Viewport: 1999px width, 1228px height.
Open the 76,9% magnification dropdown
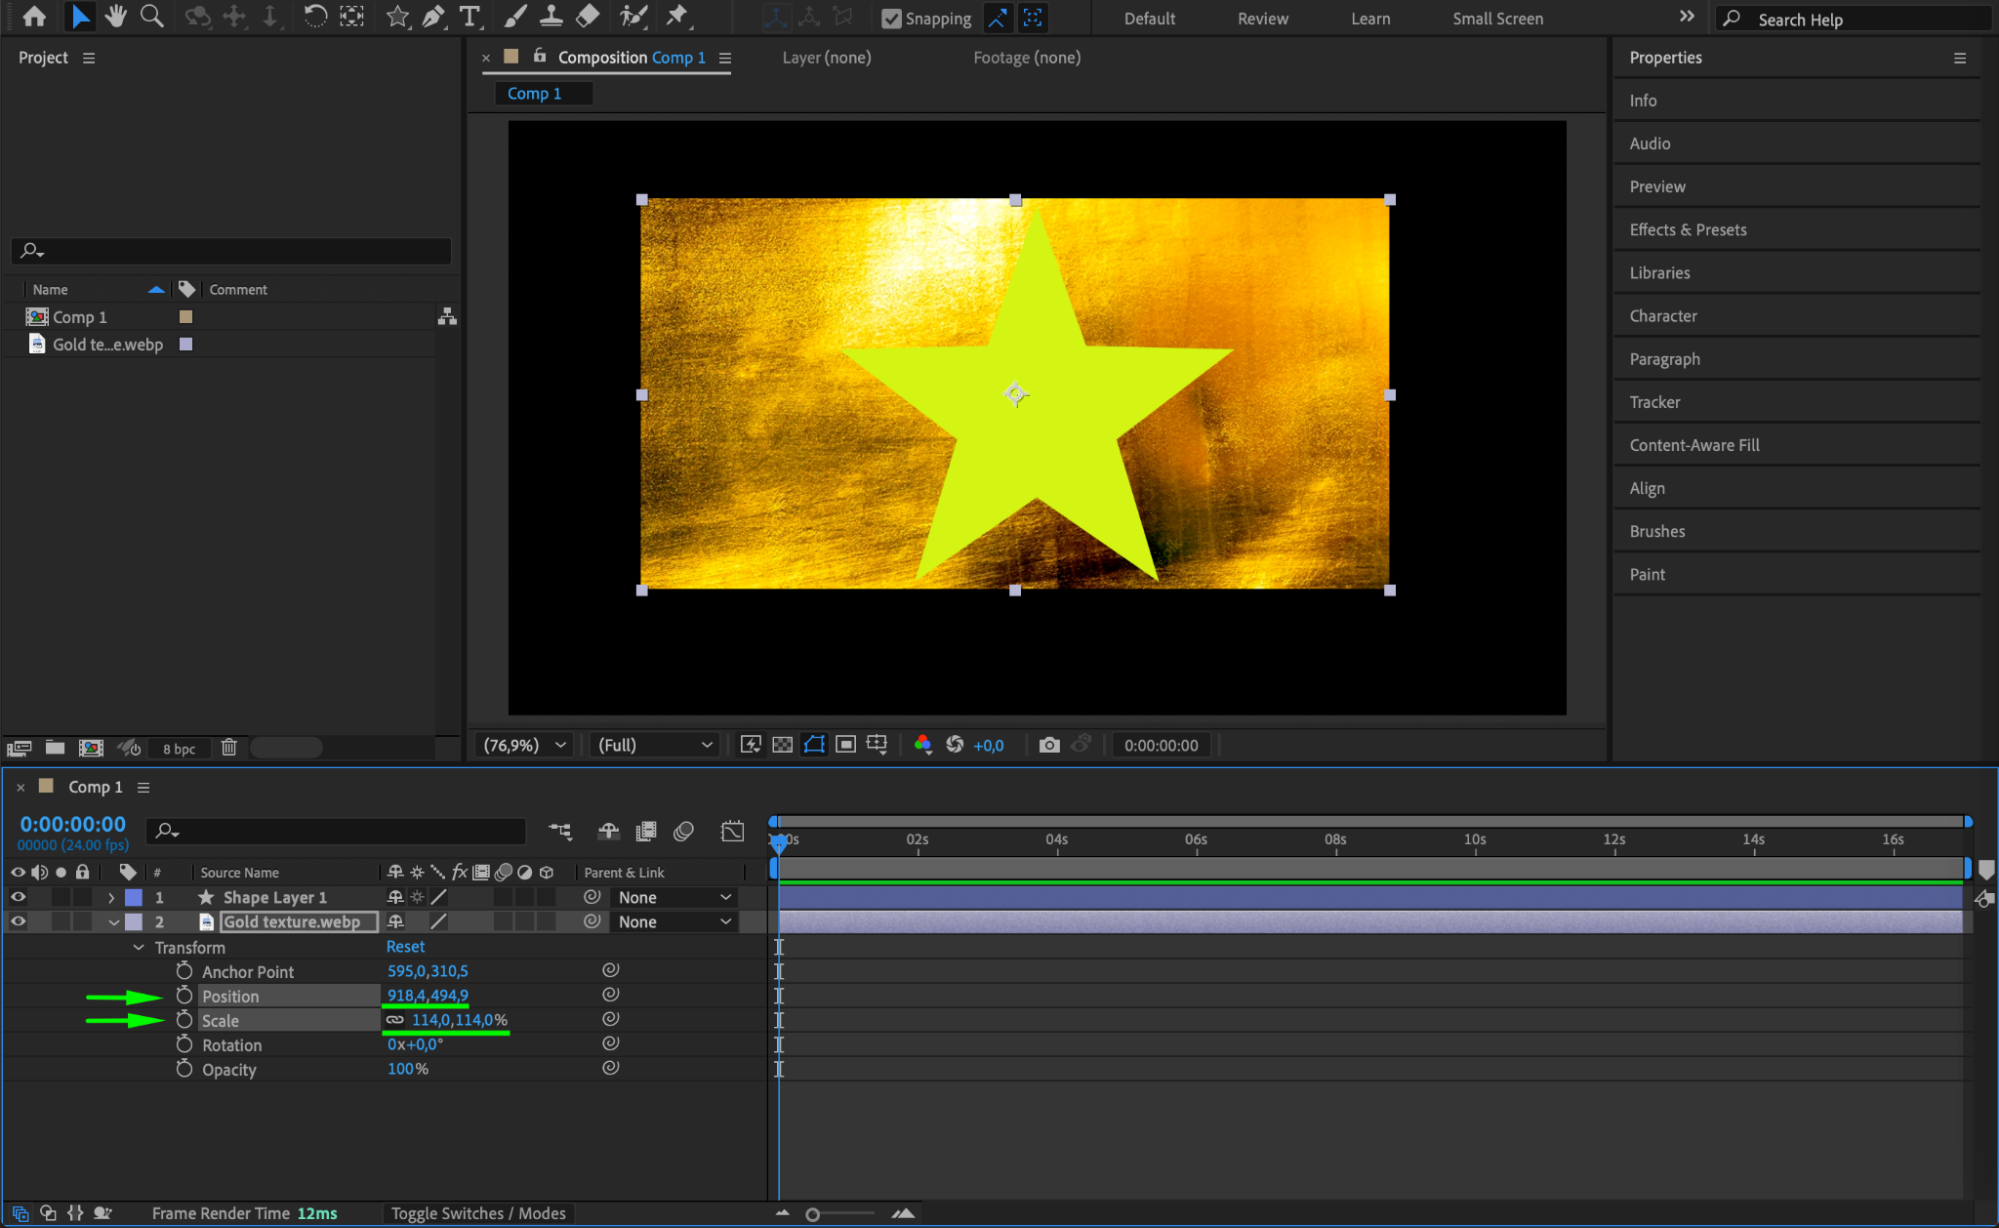(x=525, y=745)
